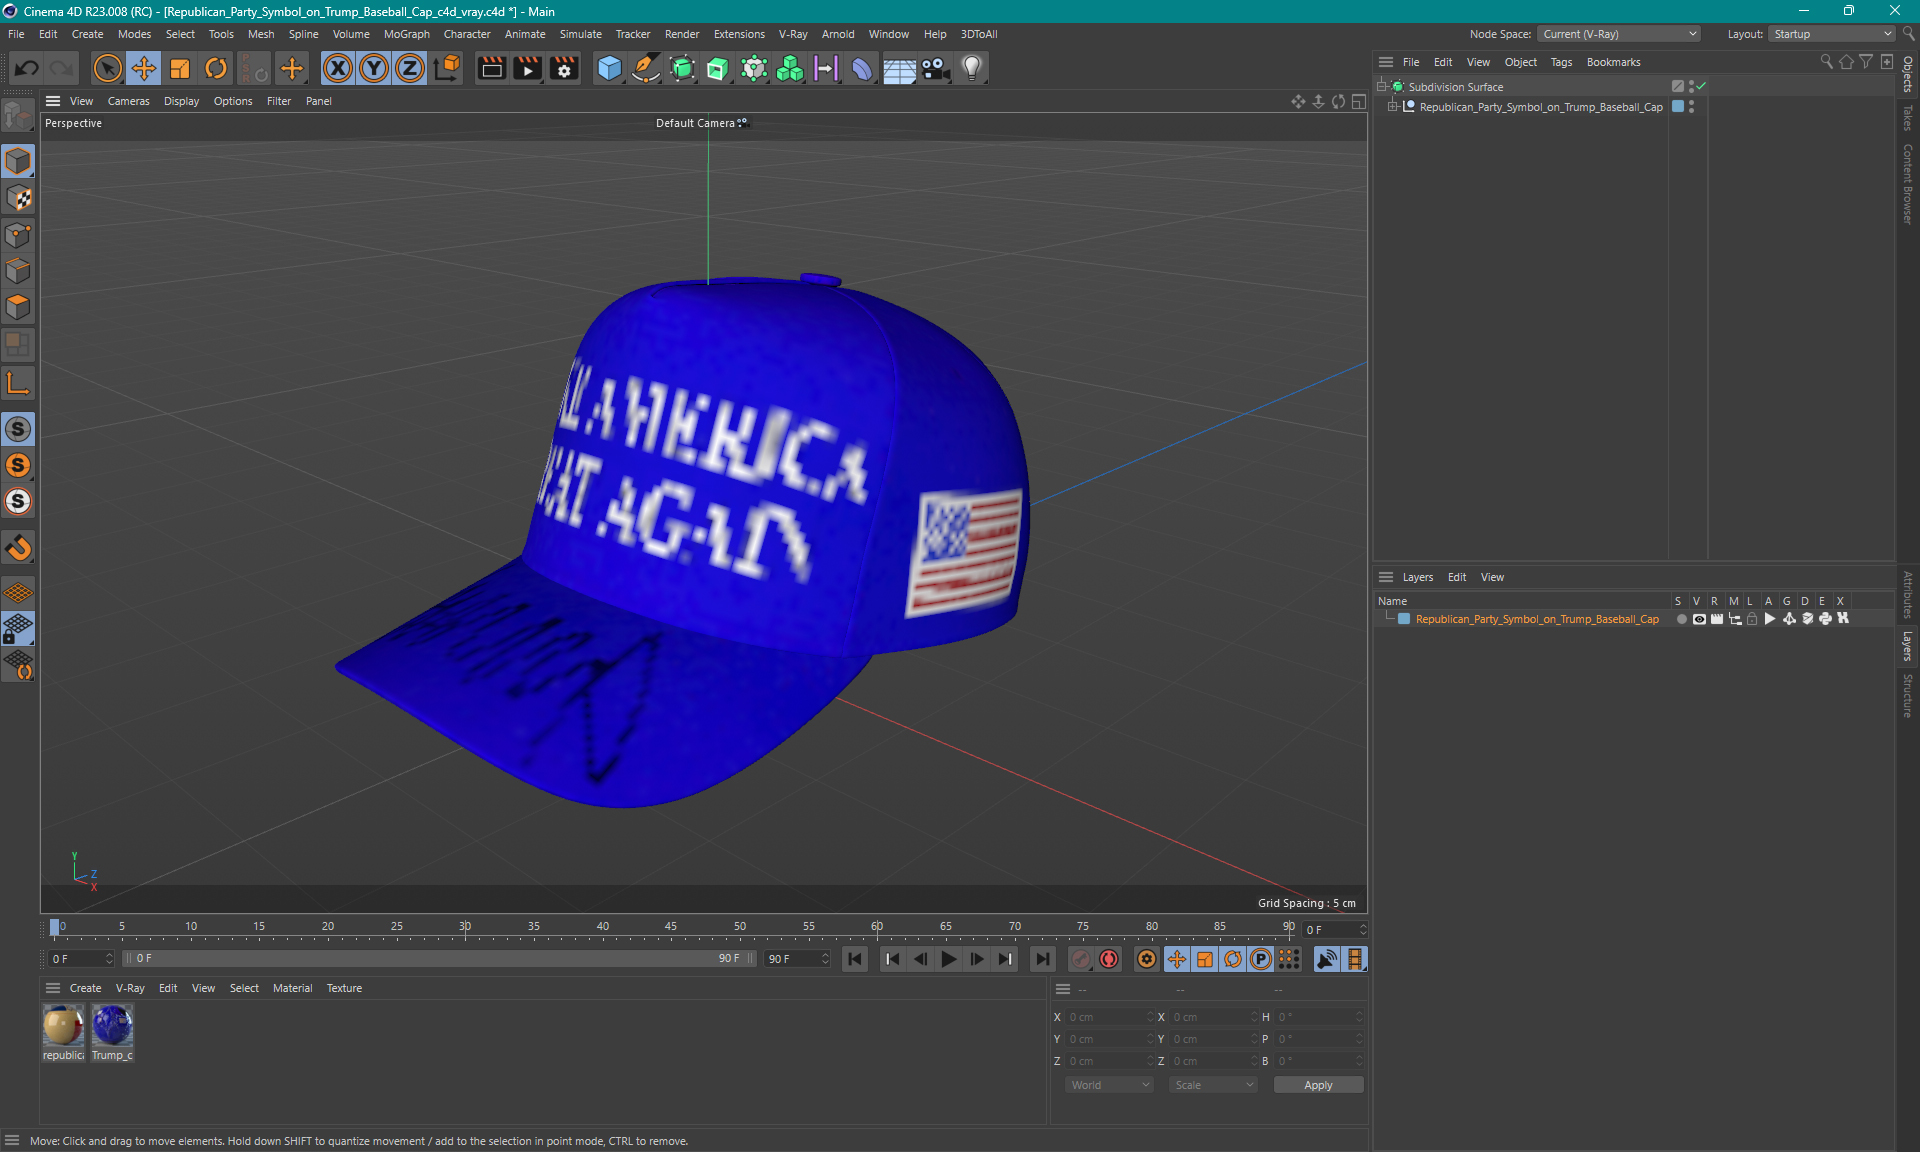The image size is (1920, 1152).
Task: Open viewport Cameras menu
Action: [x=128, y=101]
